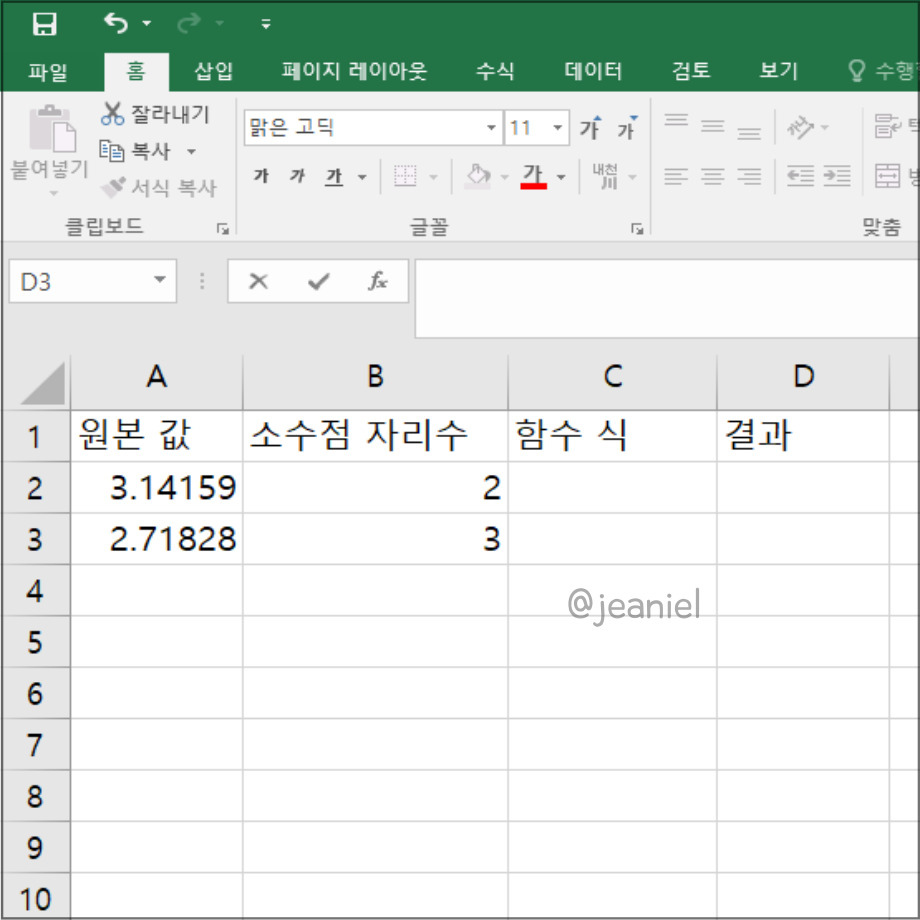This screenshot has width=920, height=920.
Task: Confirm cell entry with the checkmark icon
Action: tap(318, 281)
